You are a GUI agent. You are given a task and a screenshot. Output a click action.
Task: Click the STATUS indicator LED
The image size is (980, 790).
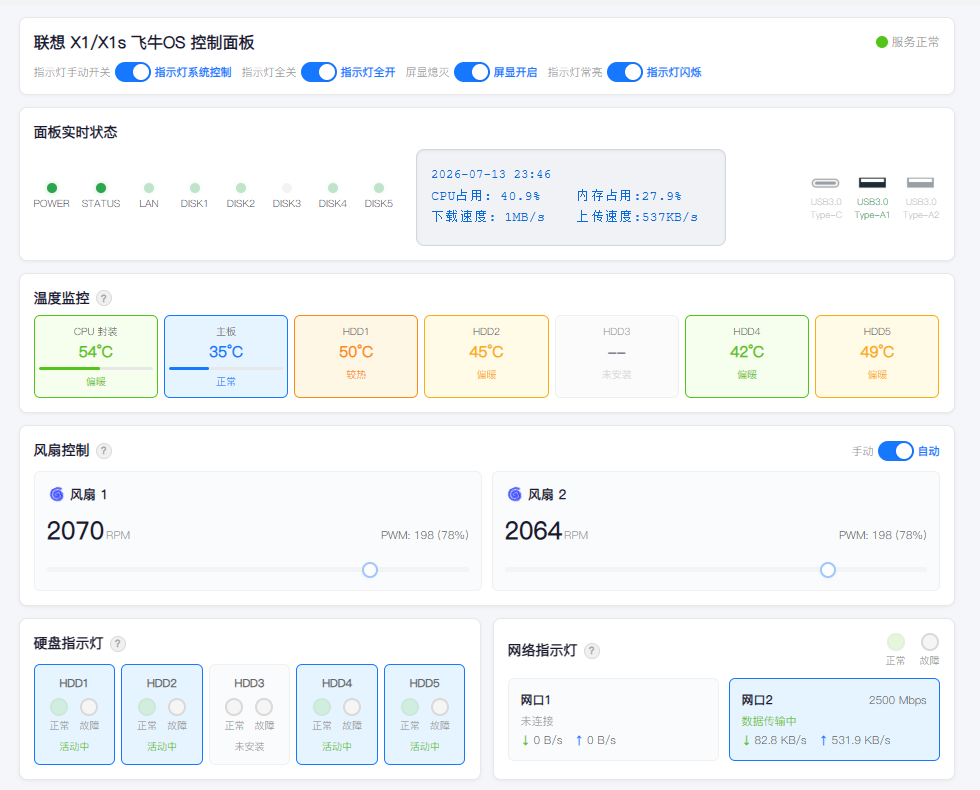101,188
